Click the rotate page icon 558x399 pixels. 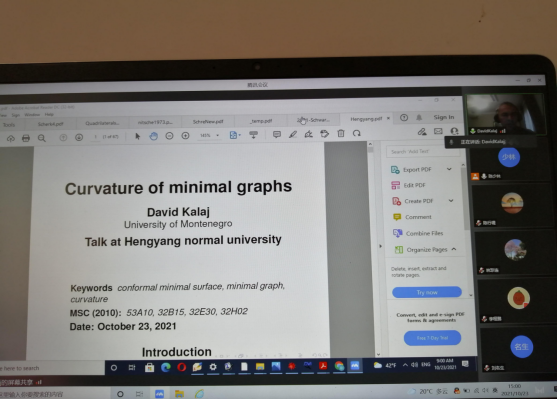(x=357, y=133)
